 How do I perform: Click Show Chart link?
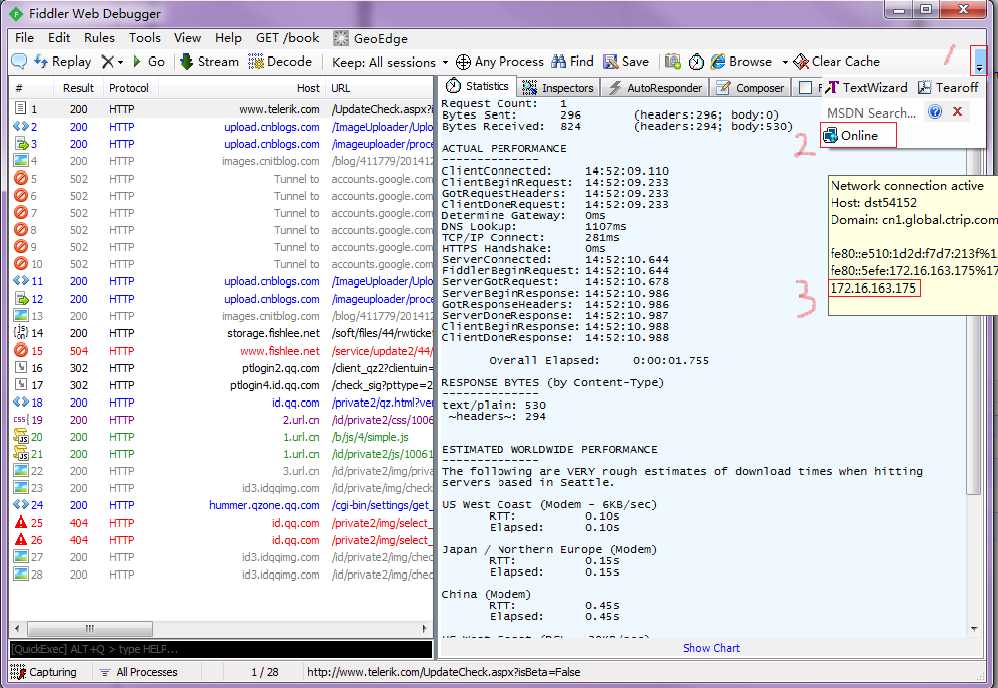click(x=711, y=648)
